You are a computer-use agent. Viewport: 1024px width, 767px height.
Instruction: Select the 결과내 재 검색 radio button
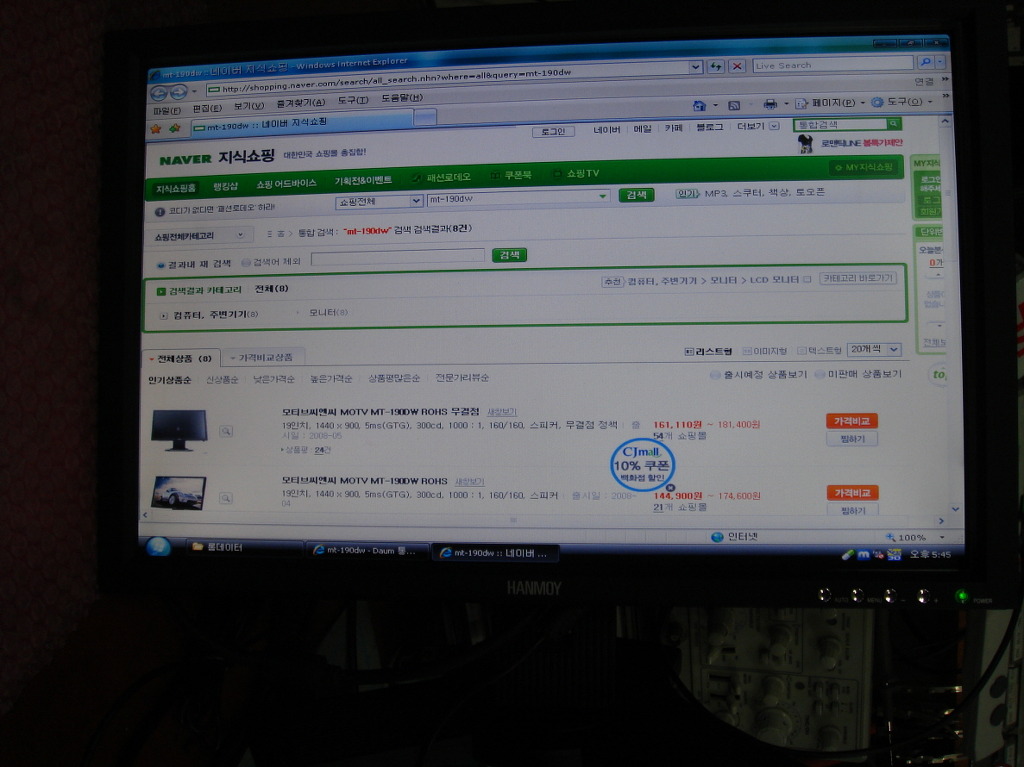[x=160, y=265]
